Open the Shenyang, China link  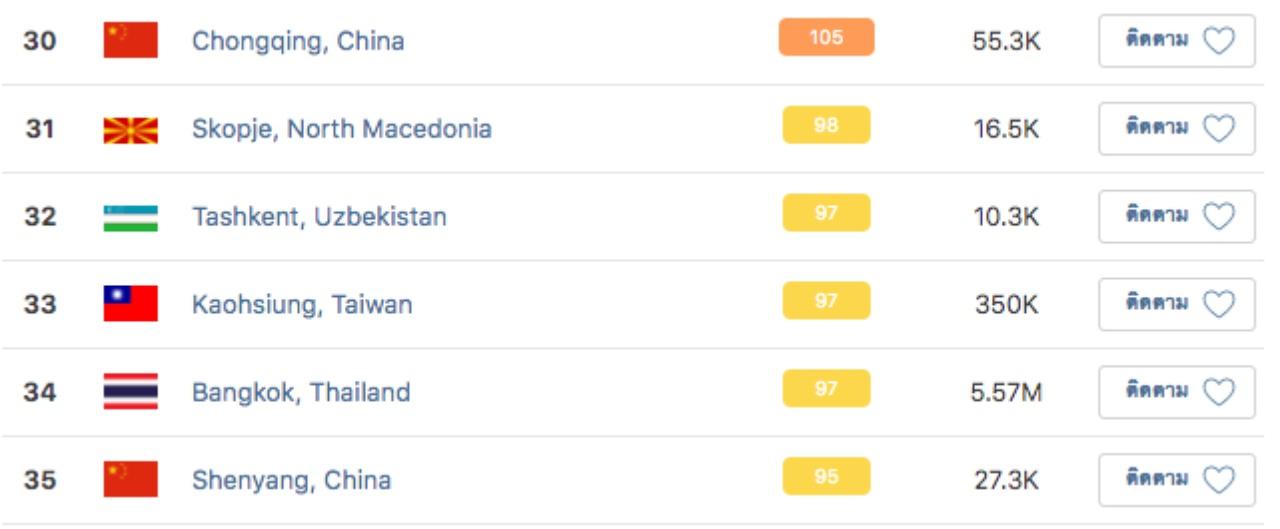coord(291,481)
